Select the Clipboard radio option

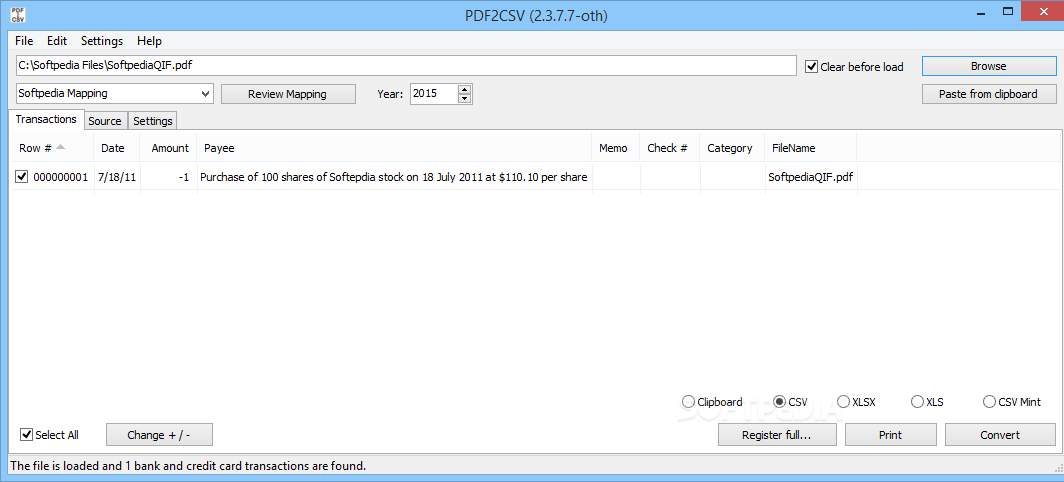point(688,402)
